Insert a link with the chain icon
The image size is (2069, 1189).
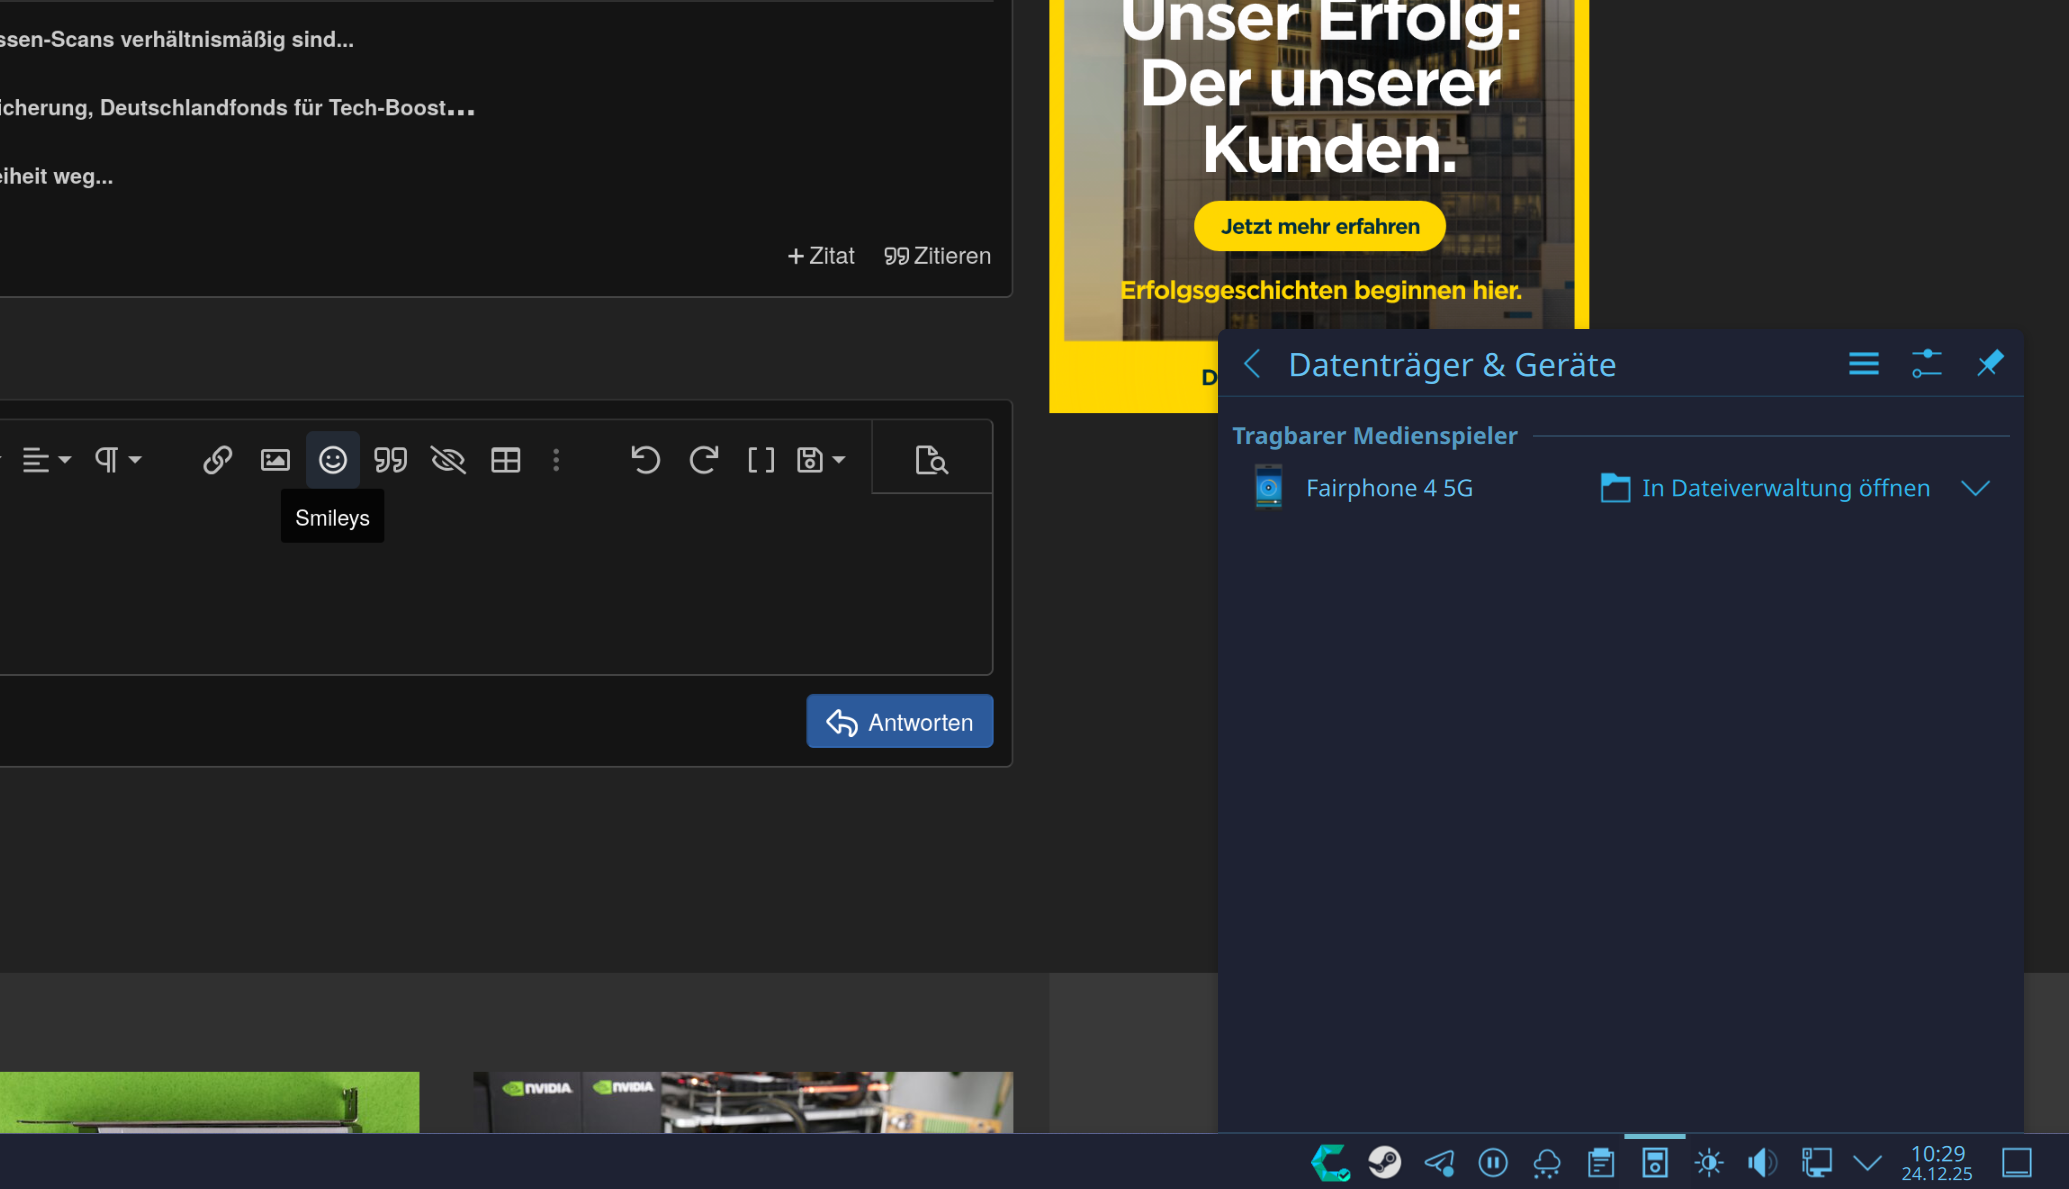(217, 460)
